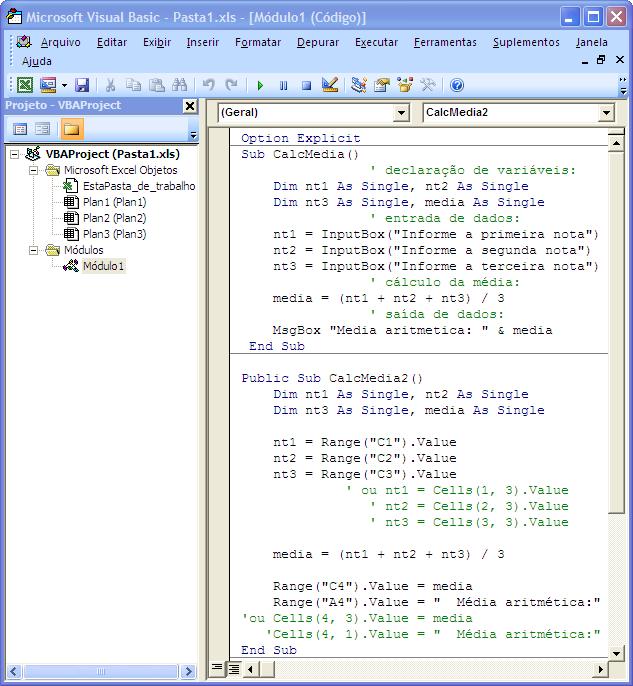Open Visual Basic Help question mark icon
The width and height of the screenshot is (633, 686).
click(457, 85)
